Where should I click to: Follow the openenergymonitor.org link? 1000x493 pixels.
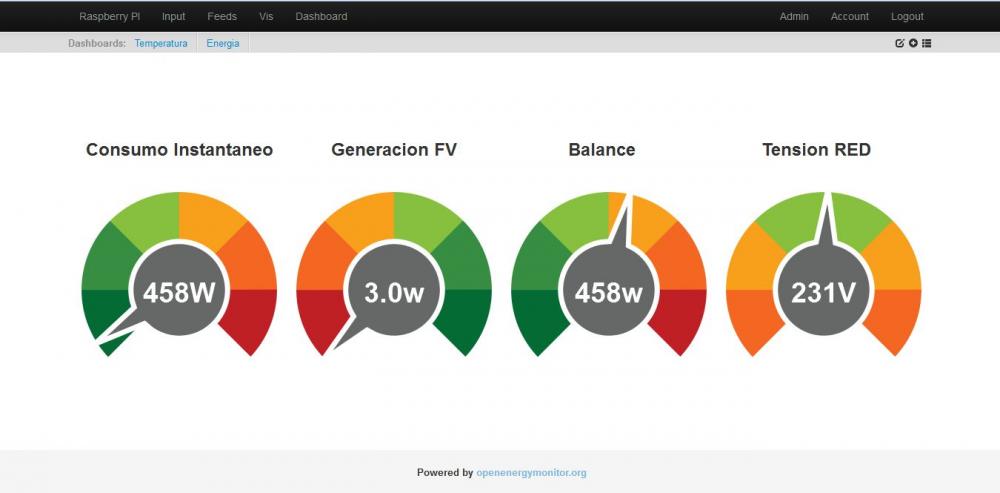pos(531,473)
